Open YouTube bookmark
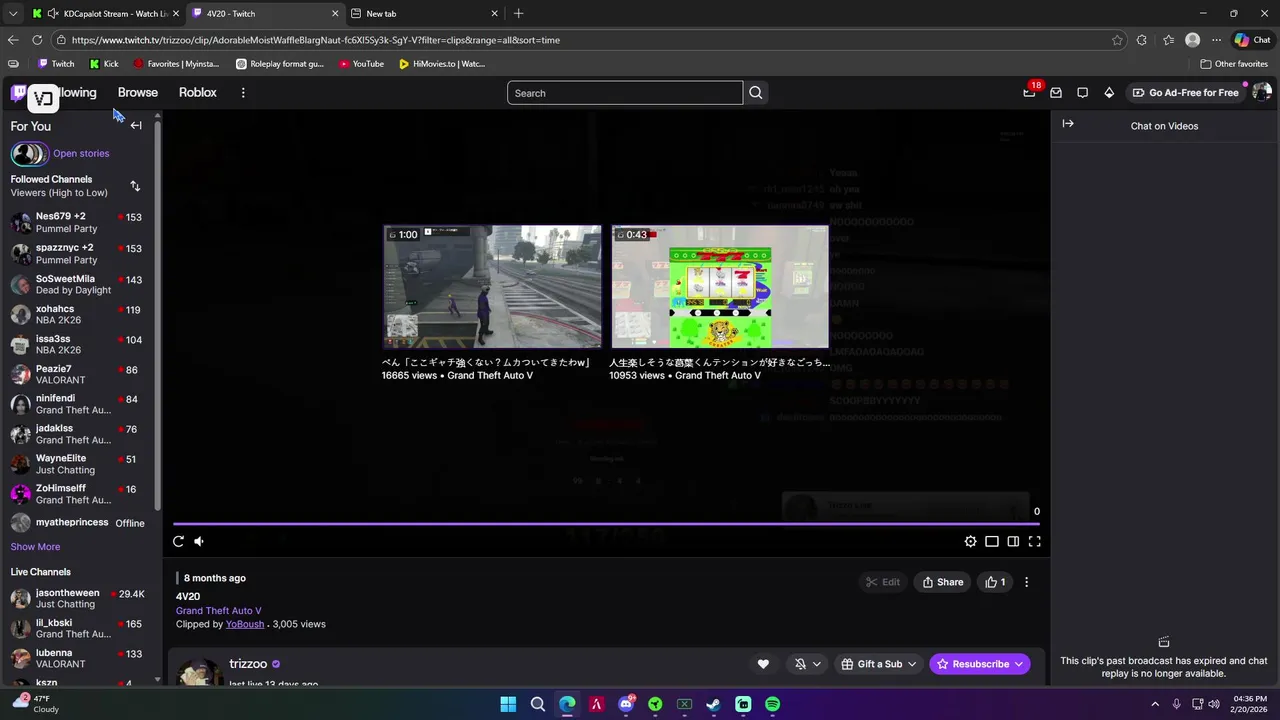 (x=361, y=64)
